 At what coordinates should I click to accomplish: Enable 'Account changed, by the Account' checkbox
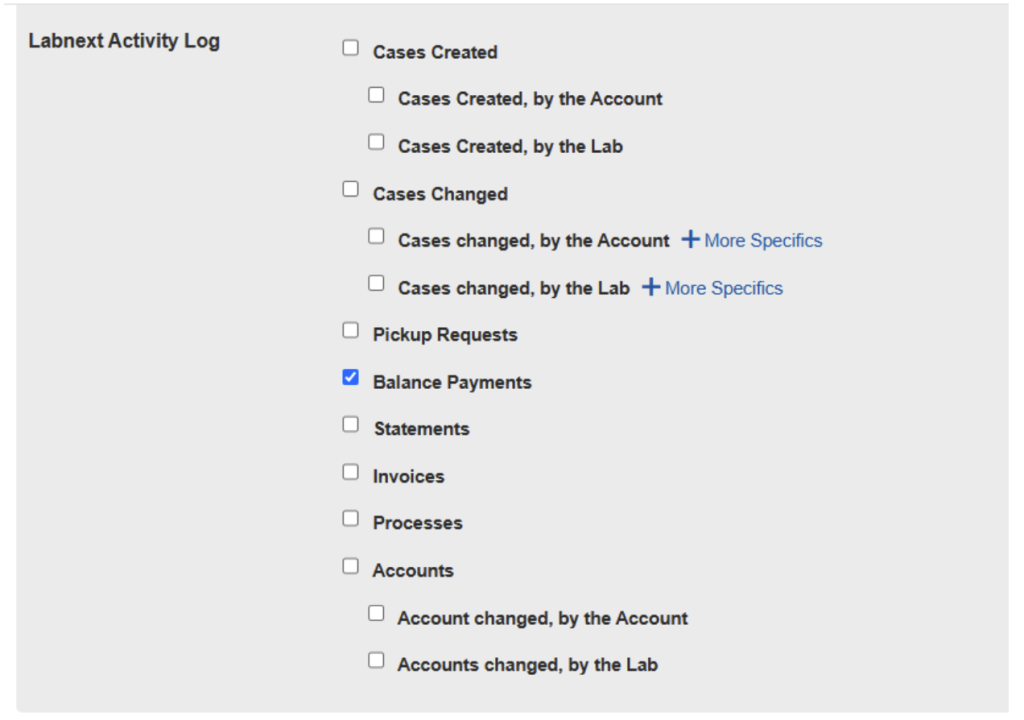(376, 613)
